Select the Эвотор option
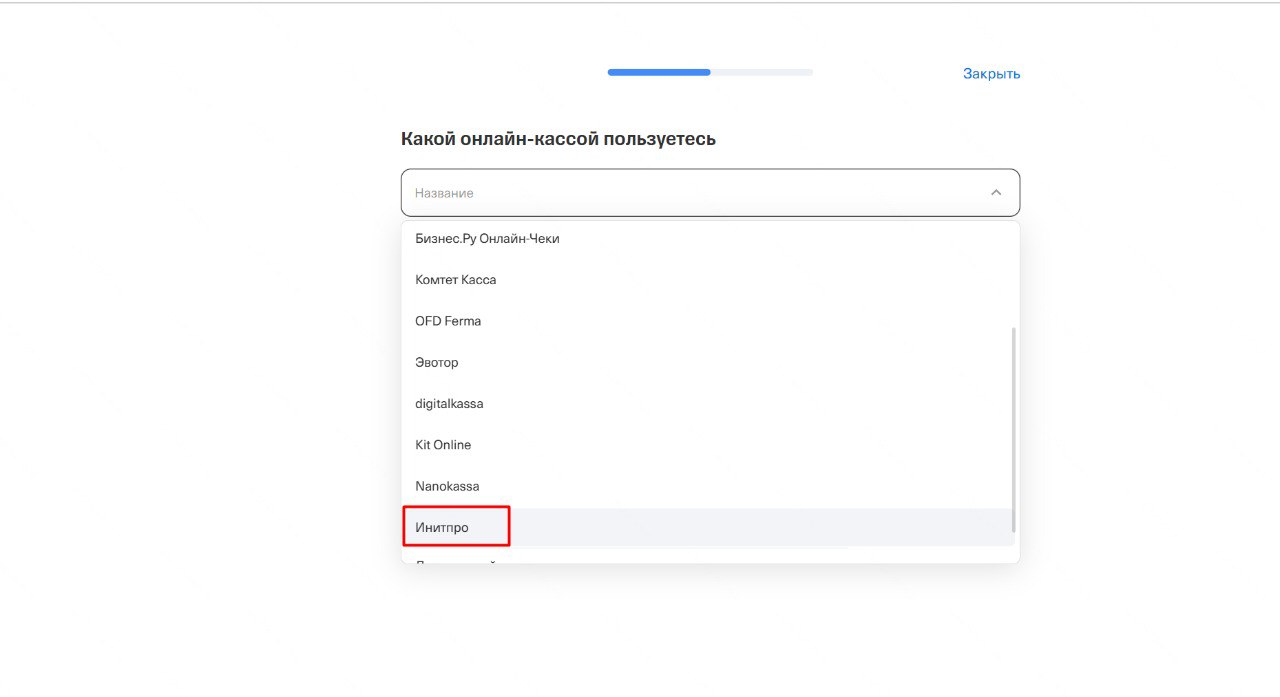This screenshot has height=697, width=1280. point(708,362)
